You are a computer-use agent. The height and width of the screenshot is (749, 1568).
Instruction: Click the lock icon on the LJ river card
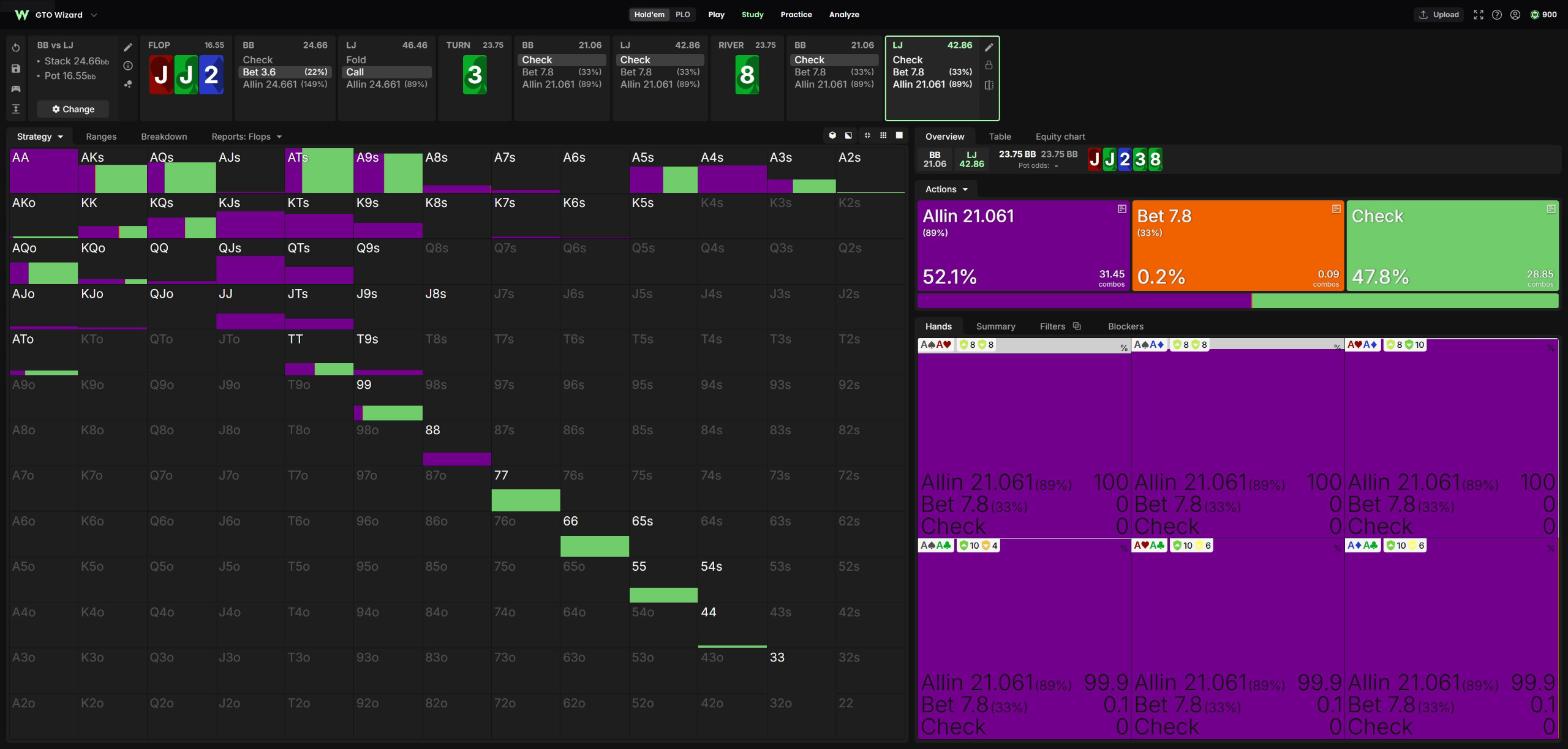coord(989,65)
